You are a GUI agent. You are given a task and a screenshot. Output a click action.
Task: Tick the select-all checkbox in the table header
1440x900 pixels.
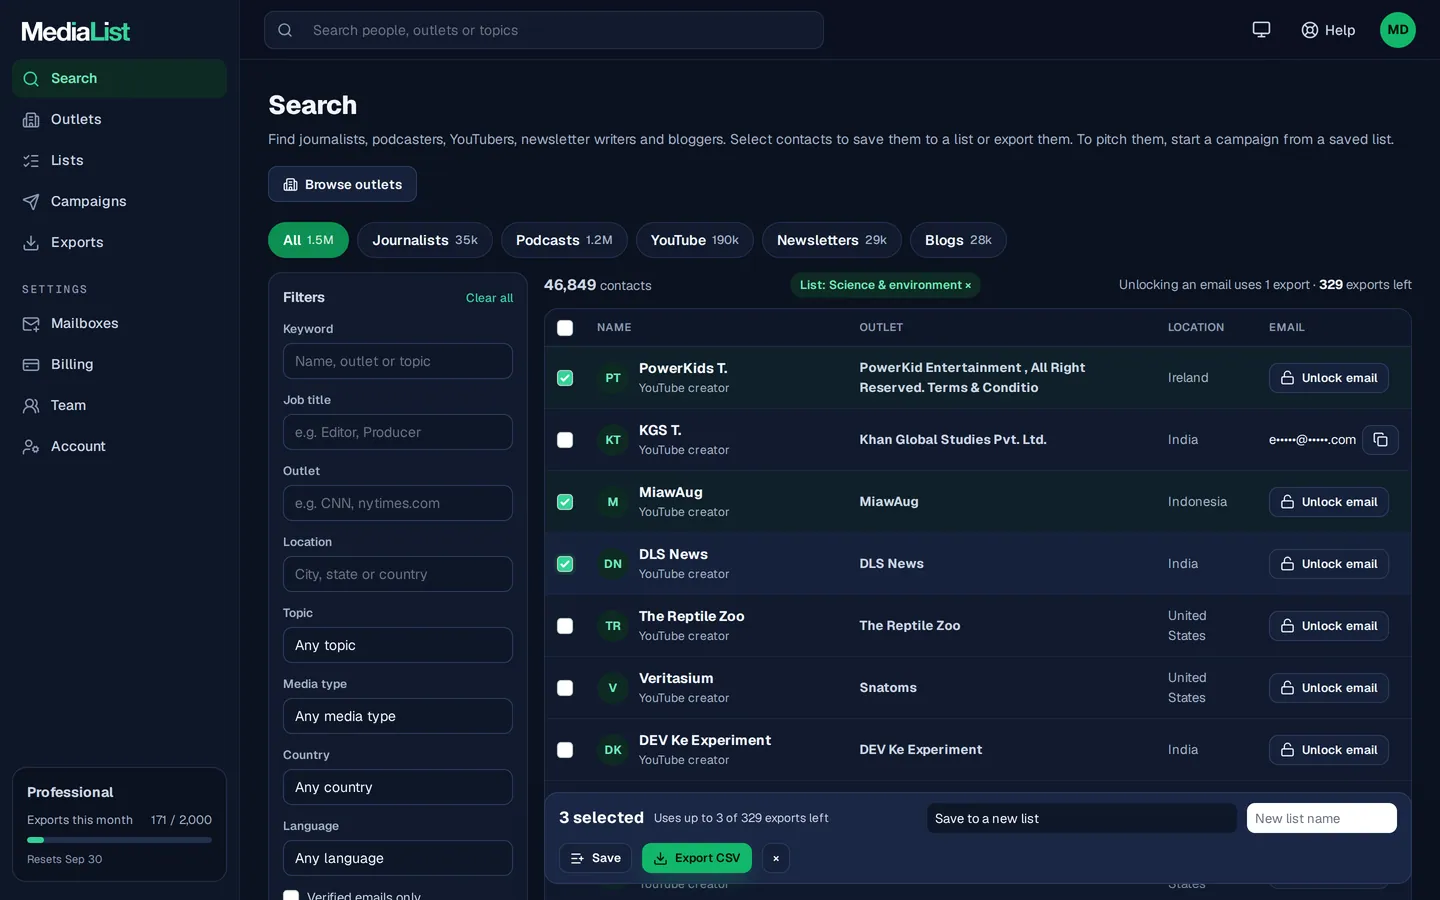[x=565, y=328]
